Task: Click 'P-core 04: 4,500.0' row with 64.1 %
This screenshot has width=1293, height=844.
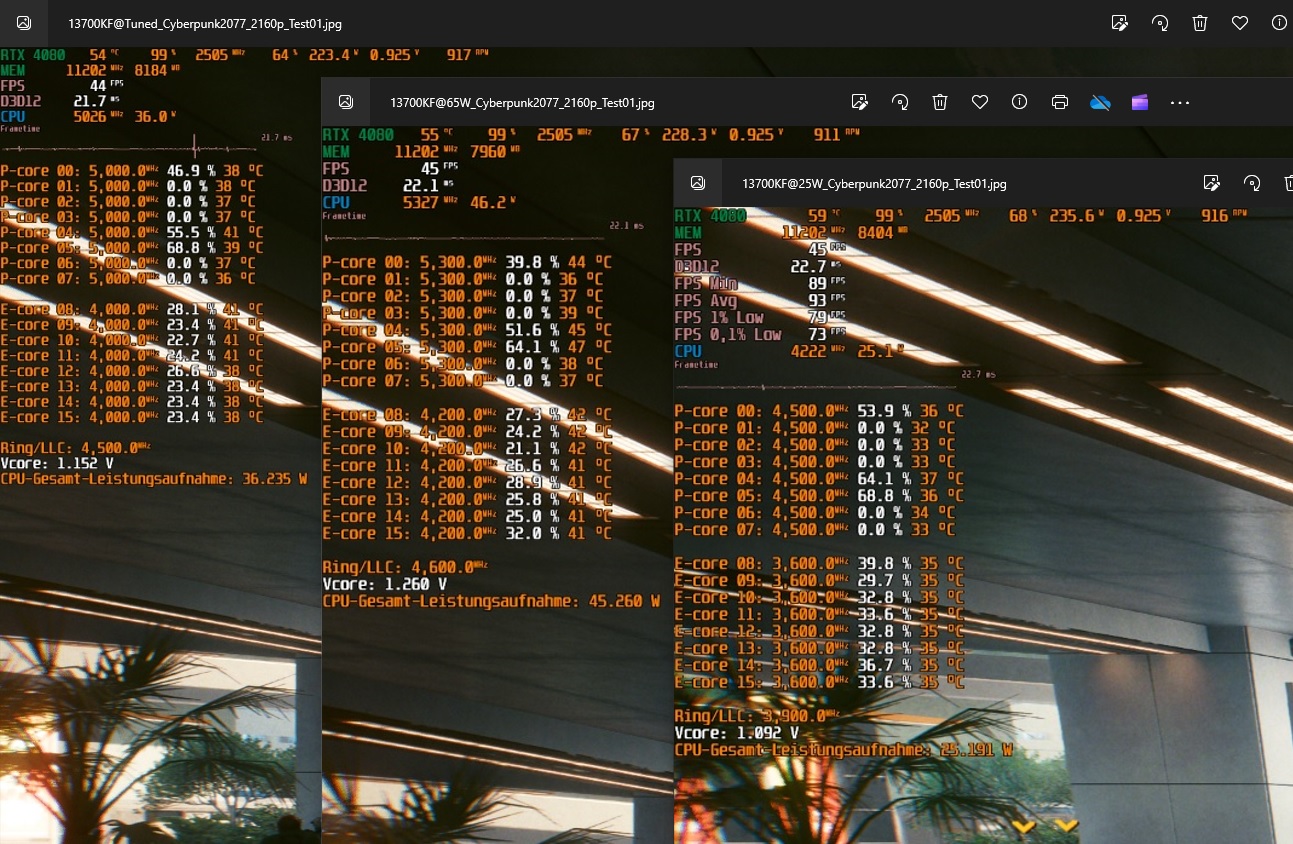Action: click(819, 478)
